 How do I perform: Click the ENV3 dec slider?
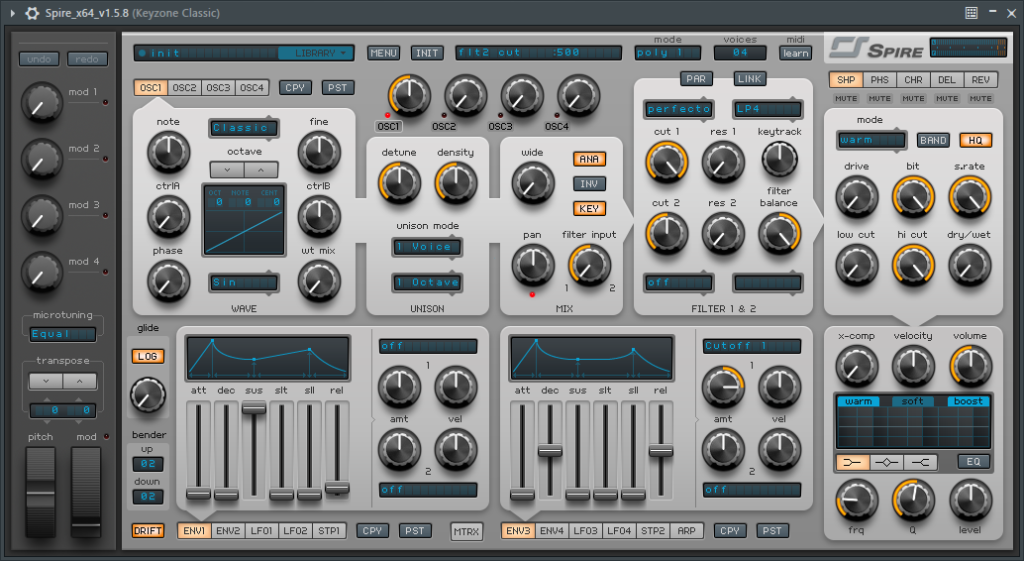pos(550,451)
